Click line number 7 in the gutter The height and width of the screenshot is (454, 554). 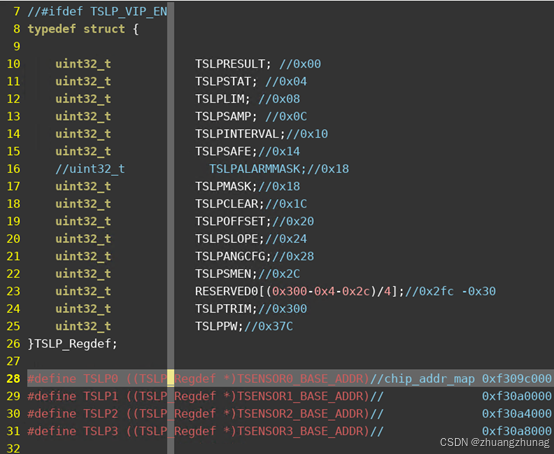16,11
